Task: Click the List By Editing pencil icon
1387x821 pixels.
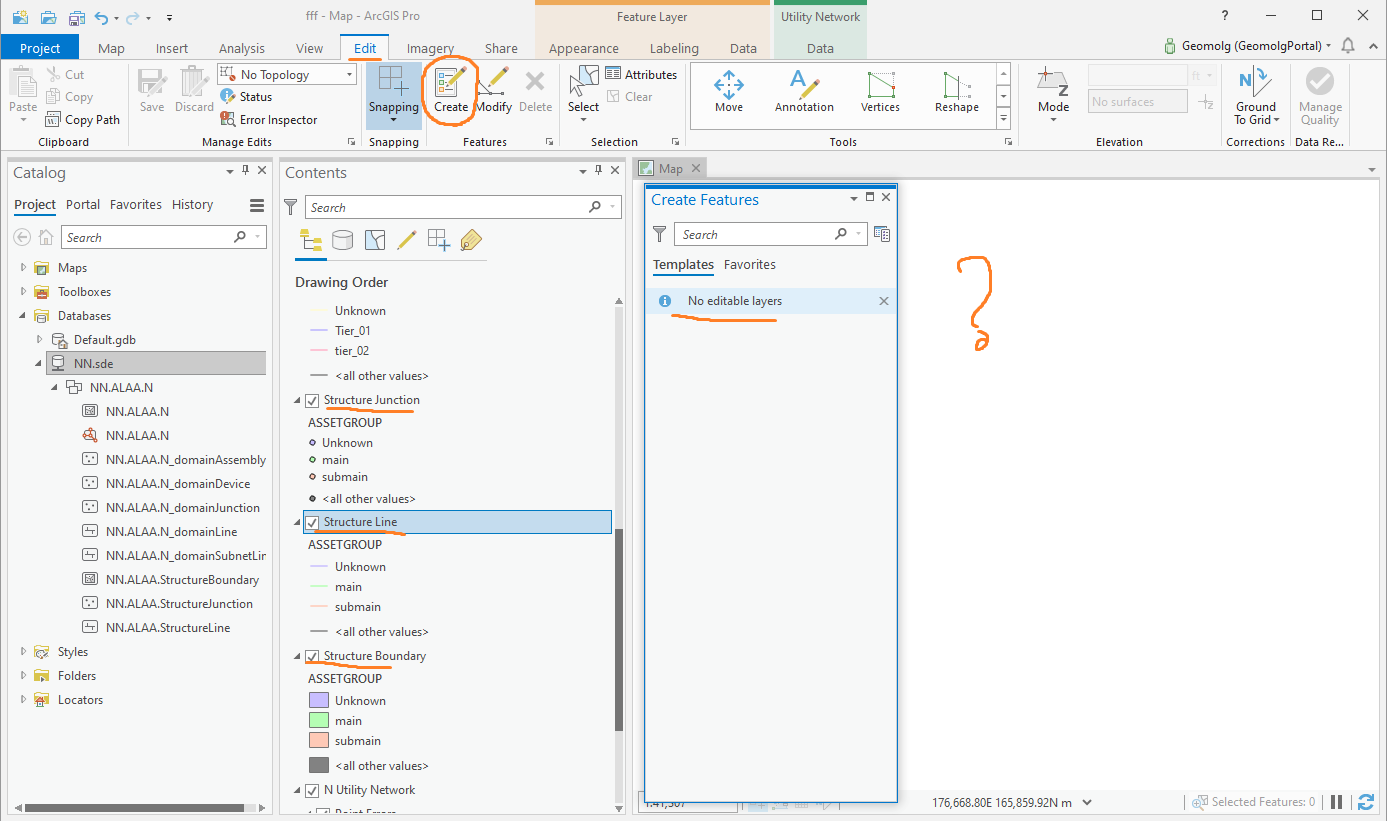Action: (x=407, y=240)
